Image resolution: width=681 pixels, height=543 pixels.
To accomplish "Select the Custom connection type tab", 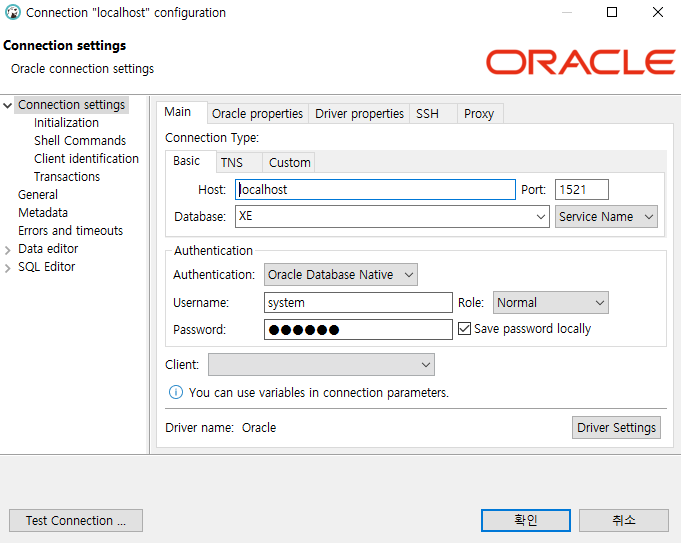I will click(x=289, y=162).
